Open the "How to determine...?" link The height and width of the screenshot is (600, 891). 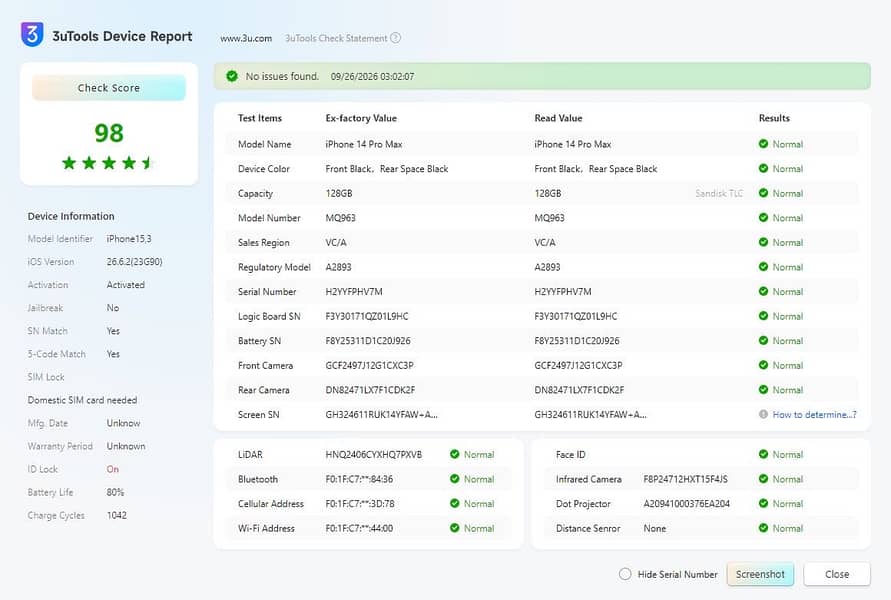(x=814, y=415)
